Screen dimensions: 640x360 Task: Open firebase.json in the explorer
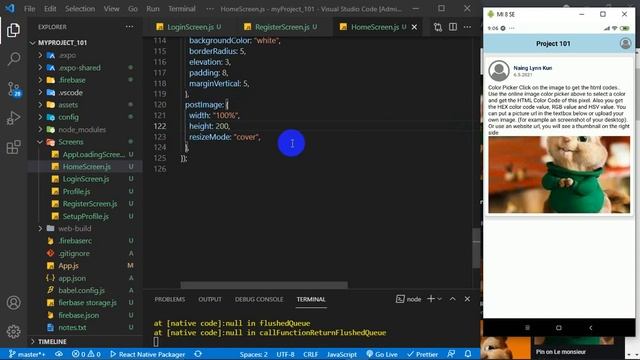78,315
